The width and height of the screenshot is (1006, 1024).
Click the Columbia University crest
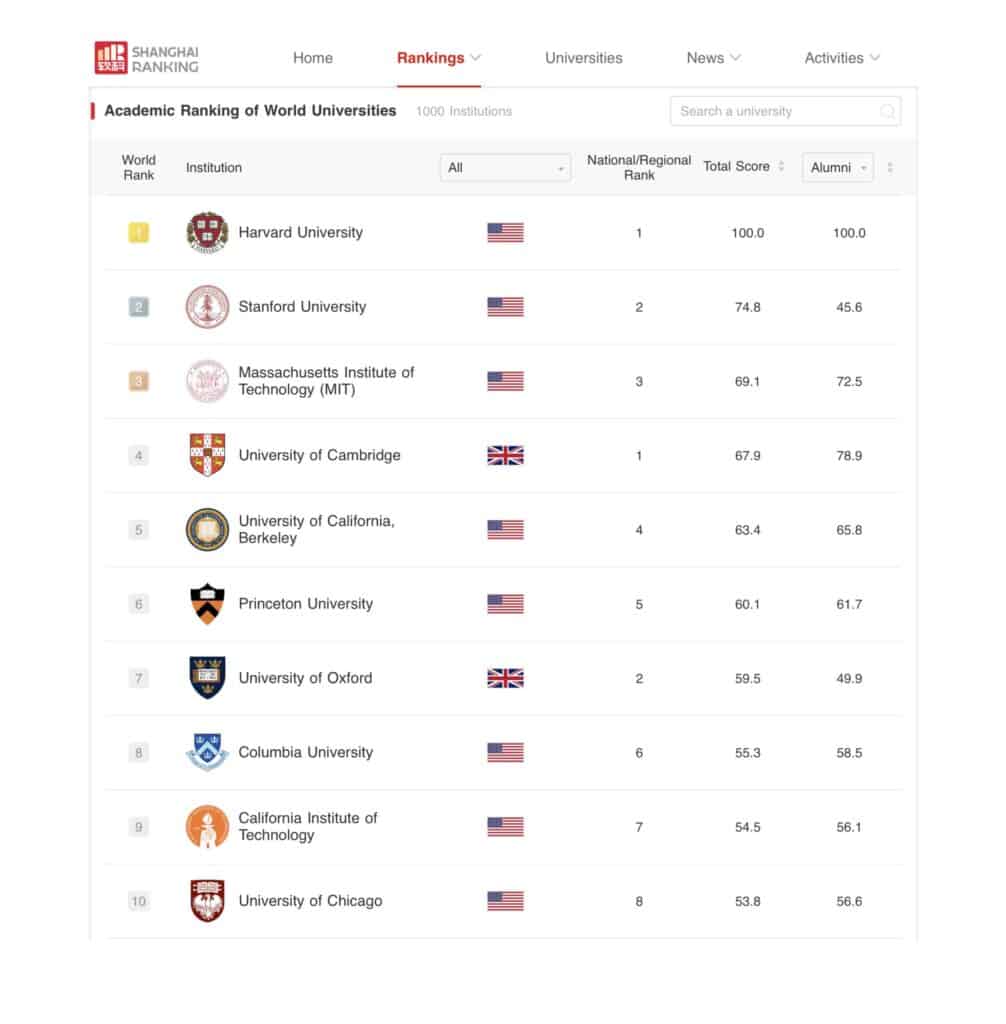pyautogui.click(x=207, y=752)
